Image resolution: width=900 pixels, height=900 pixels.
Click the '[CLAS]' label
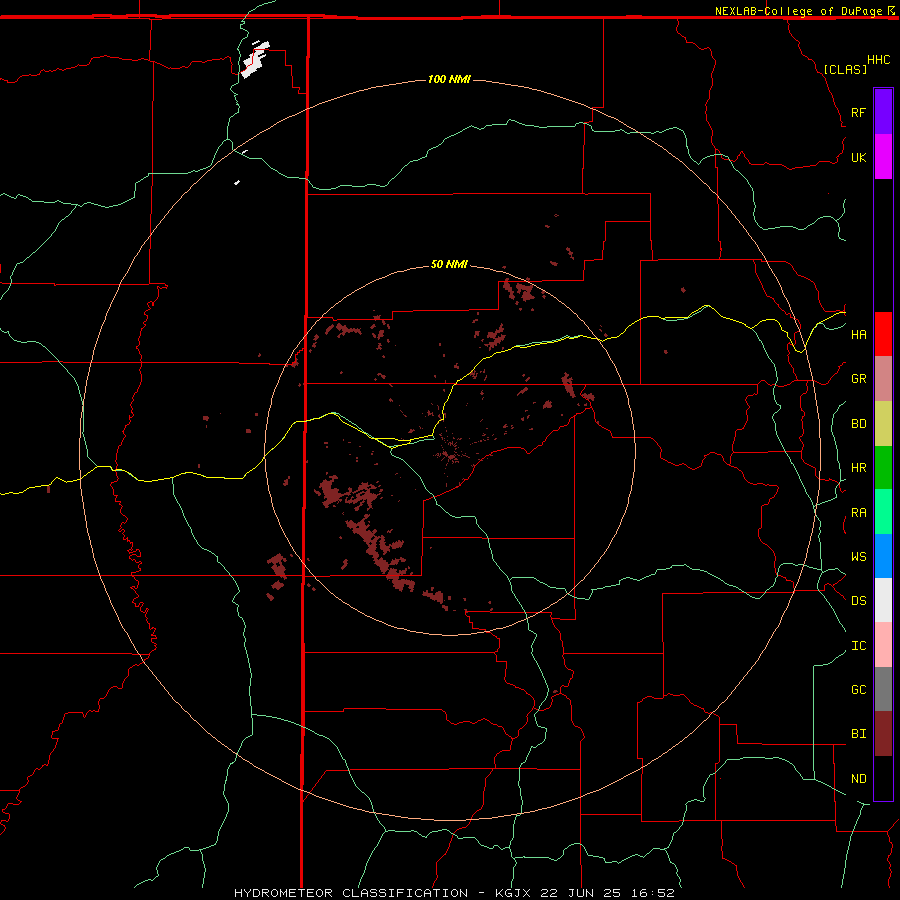point(845,69)
